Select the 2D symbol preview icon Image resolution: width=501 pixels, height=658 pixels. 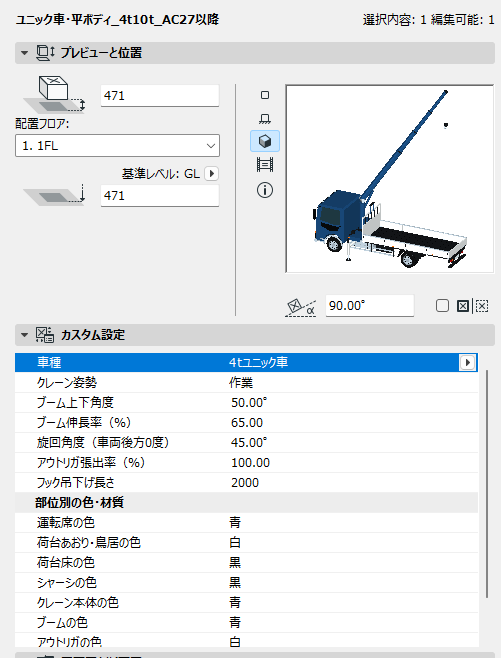click(x=265, y=95)
